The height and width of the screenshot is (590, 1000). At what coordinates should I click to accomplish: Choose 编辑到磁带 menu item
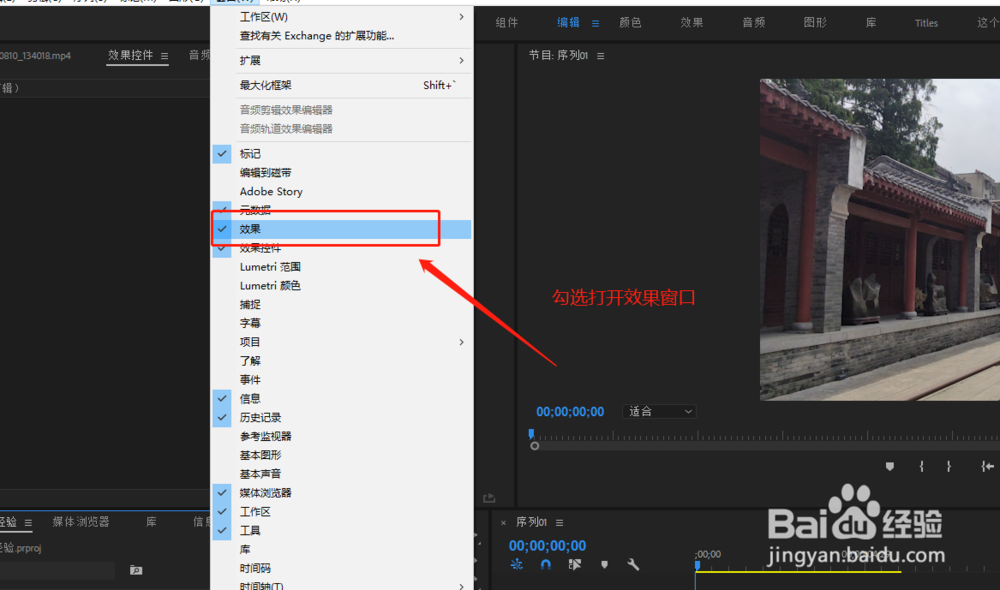(x=341, y=173)
